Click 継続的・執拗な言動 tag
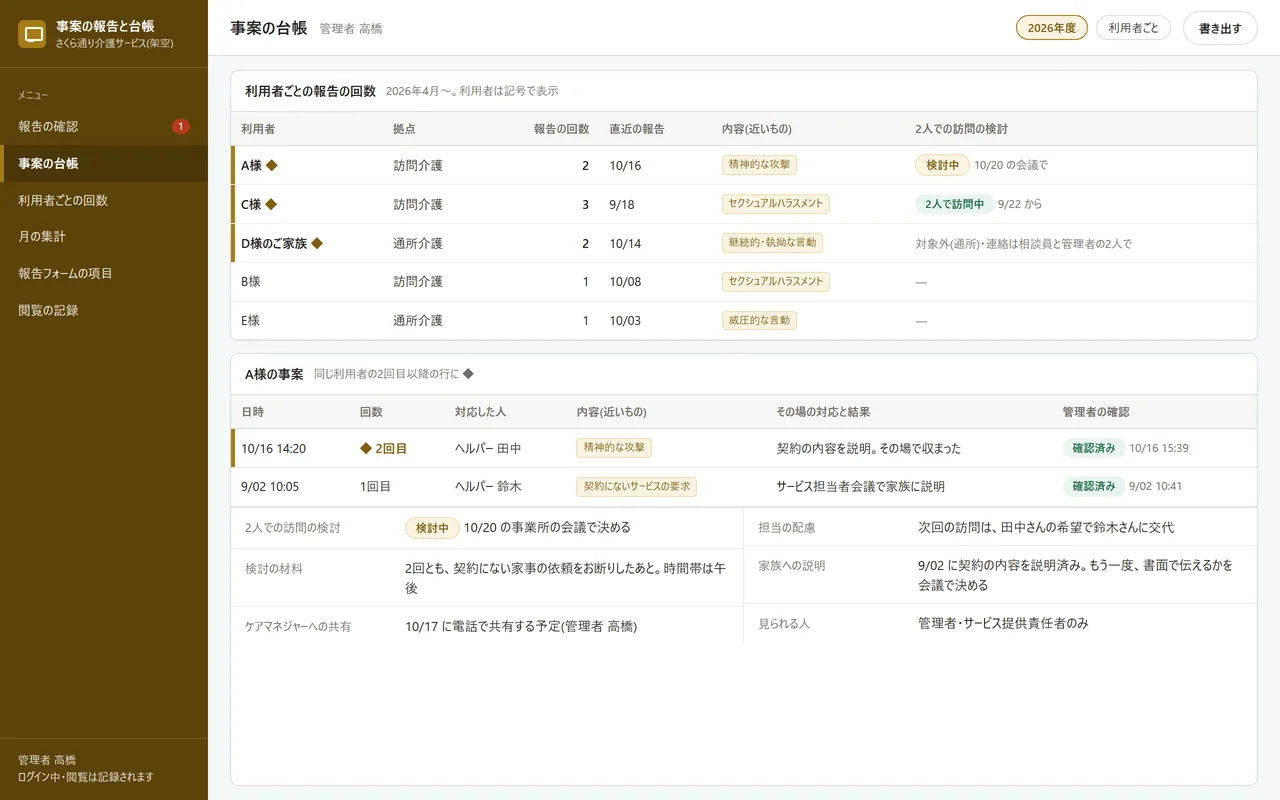This screenshot has width=1280, height=800. (x=772, y=243)
